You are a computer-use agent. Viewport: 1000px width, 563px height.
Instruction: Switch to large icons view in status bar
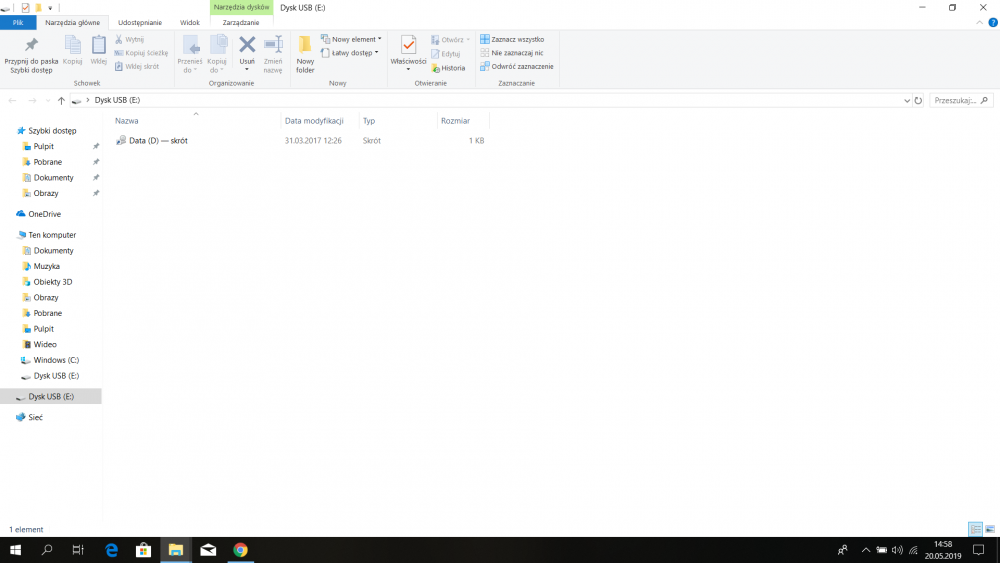pyautogui.click(x=989, y=529)
